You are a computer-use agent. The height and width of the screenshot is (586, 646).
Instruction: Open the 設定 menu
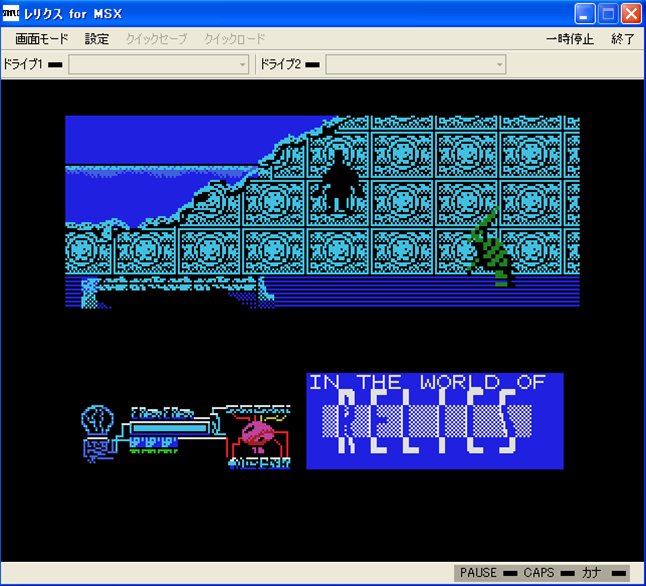97,39
